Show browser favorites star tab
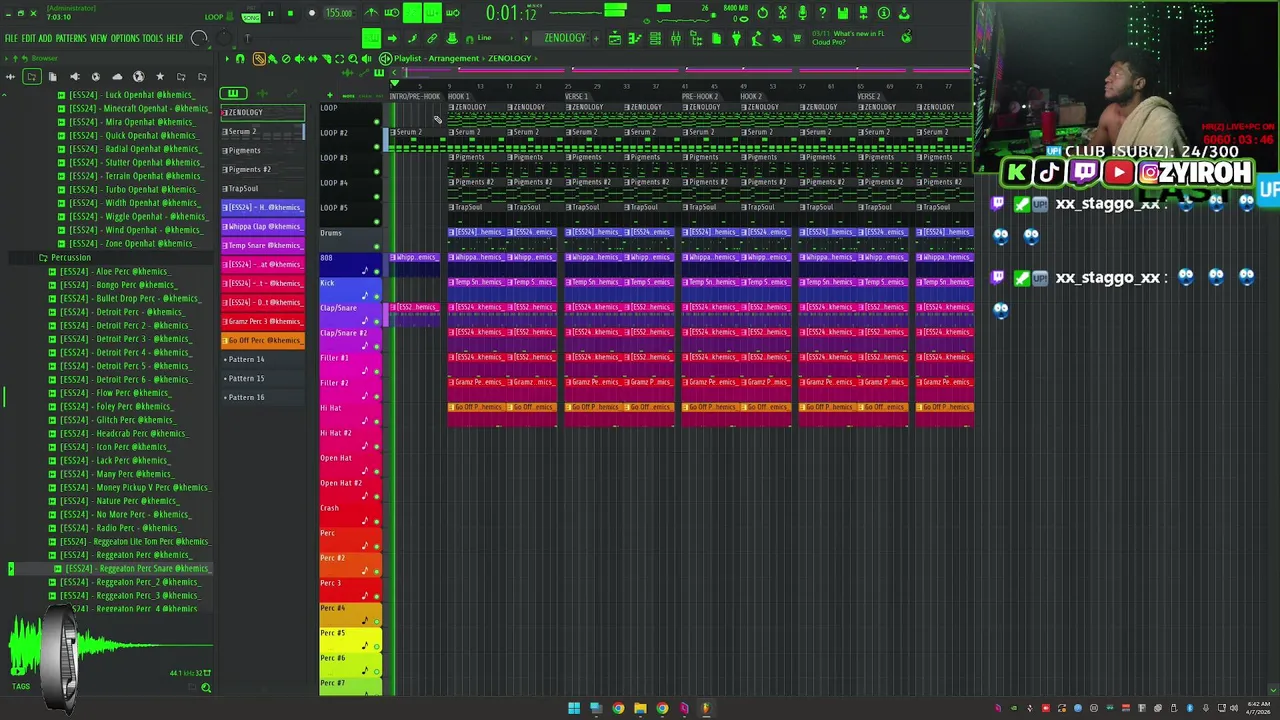1280x720 pixels. pyautogui.click(x=160, y=77)
